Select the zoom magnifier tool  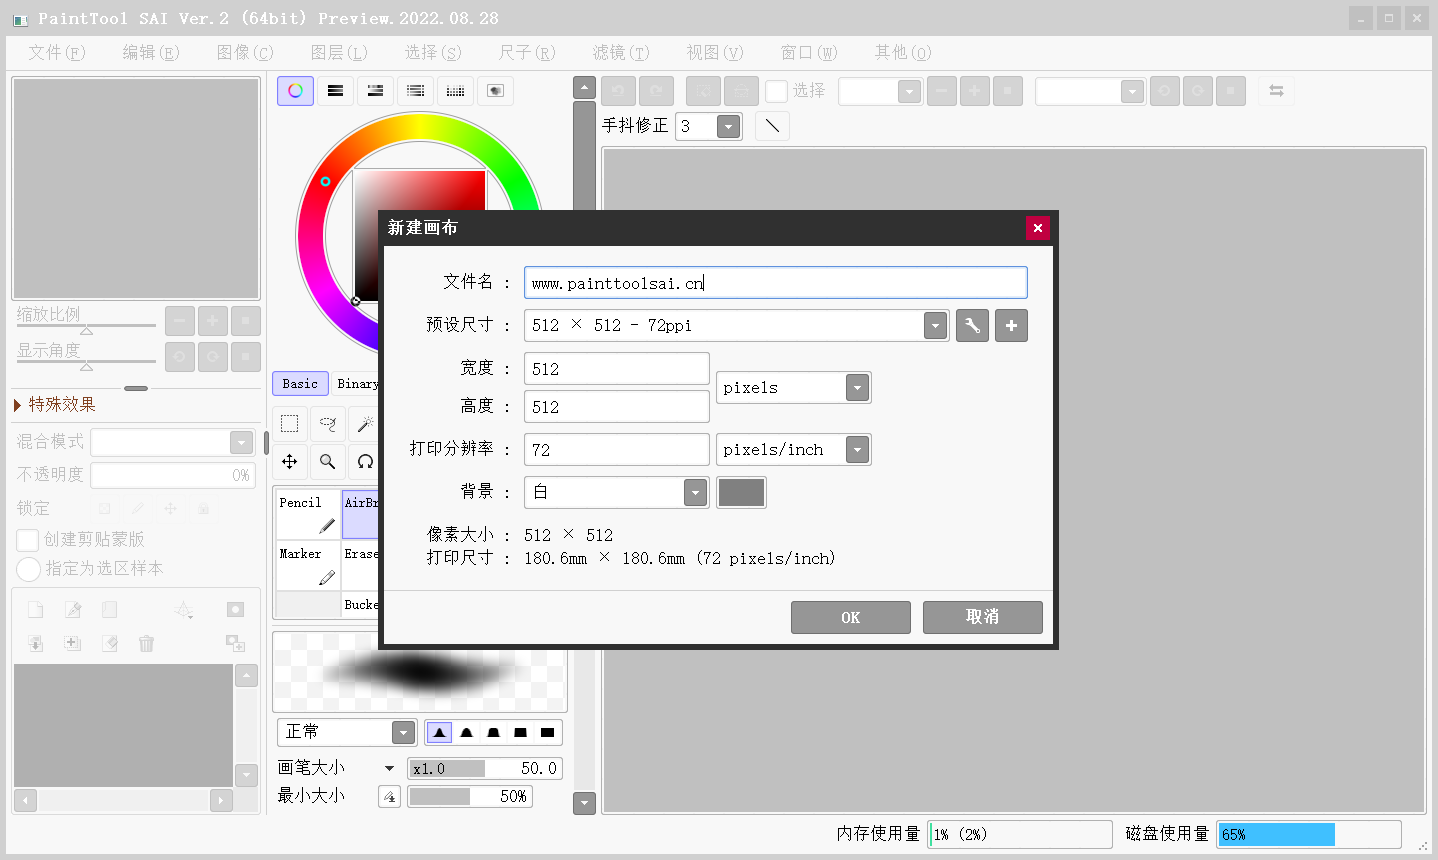(x=327, y=462)
